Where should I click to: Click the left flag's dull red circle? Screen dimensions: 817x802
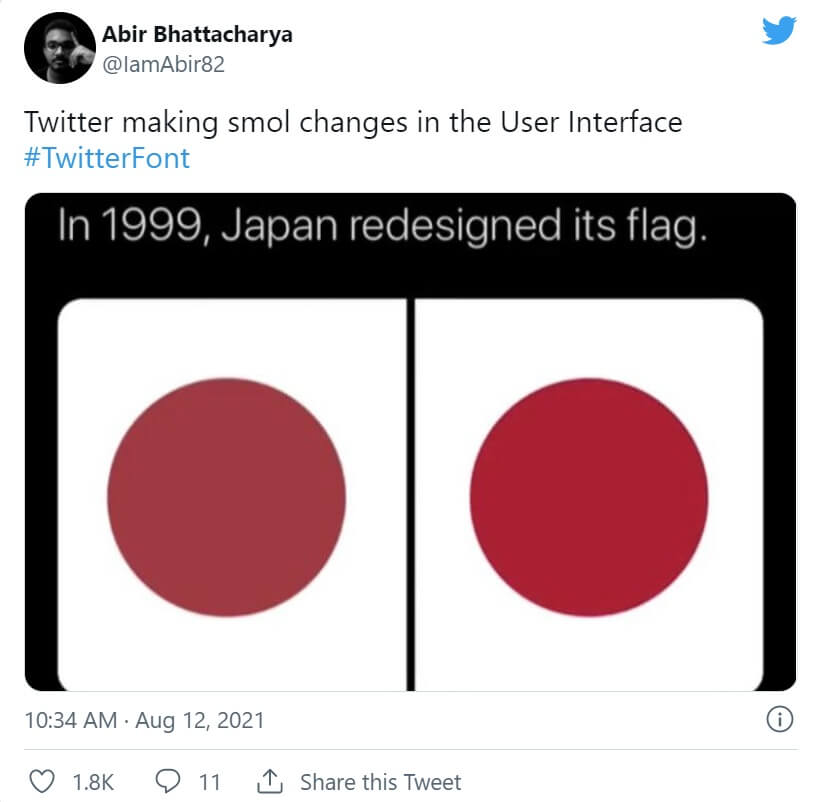click(226, 496)
